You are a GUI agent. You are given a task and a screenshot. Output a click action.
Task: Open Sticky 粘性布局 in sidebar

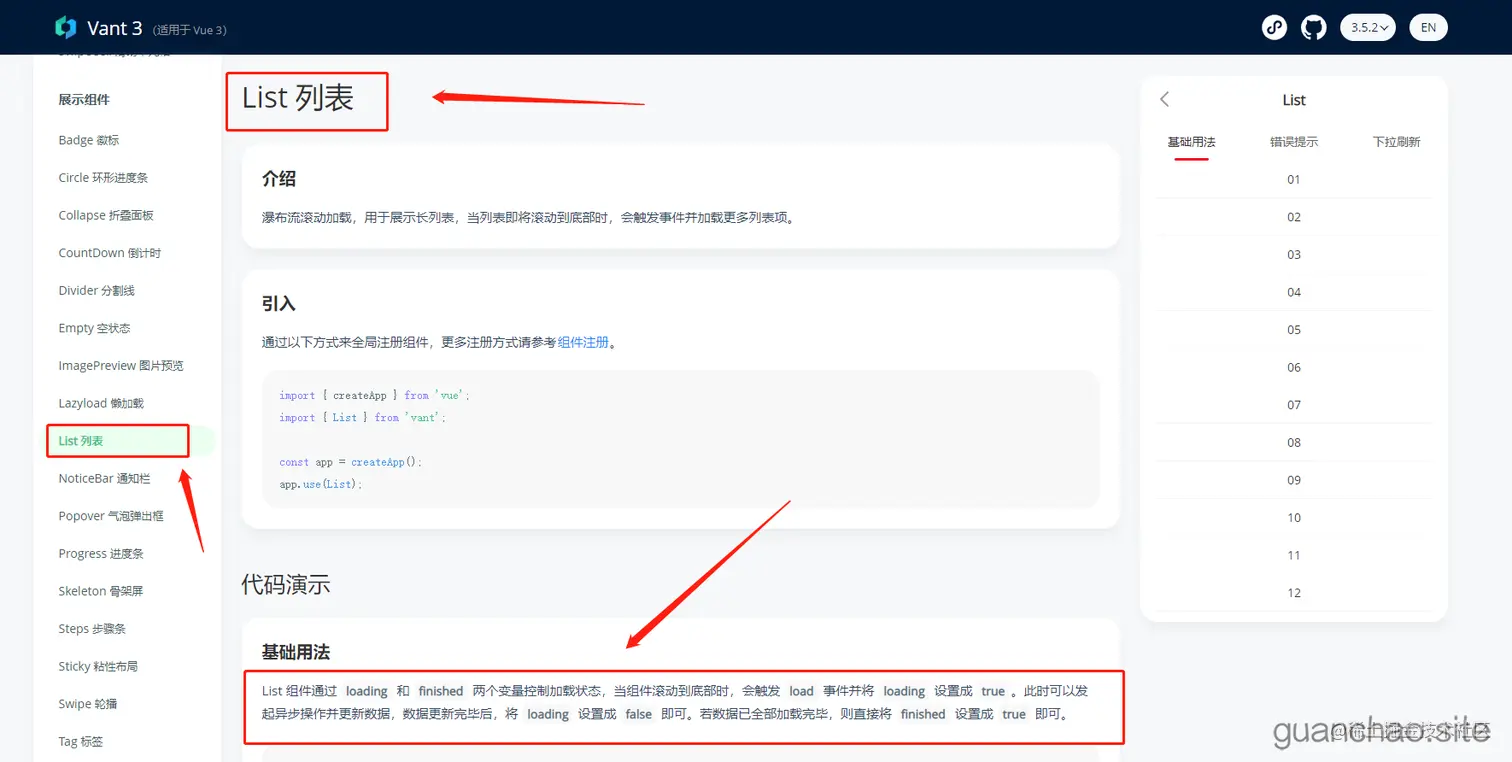[x=98, y=667]
